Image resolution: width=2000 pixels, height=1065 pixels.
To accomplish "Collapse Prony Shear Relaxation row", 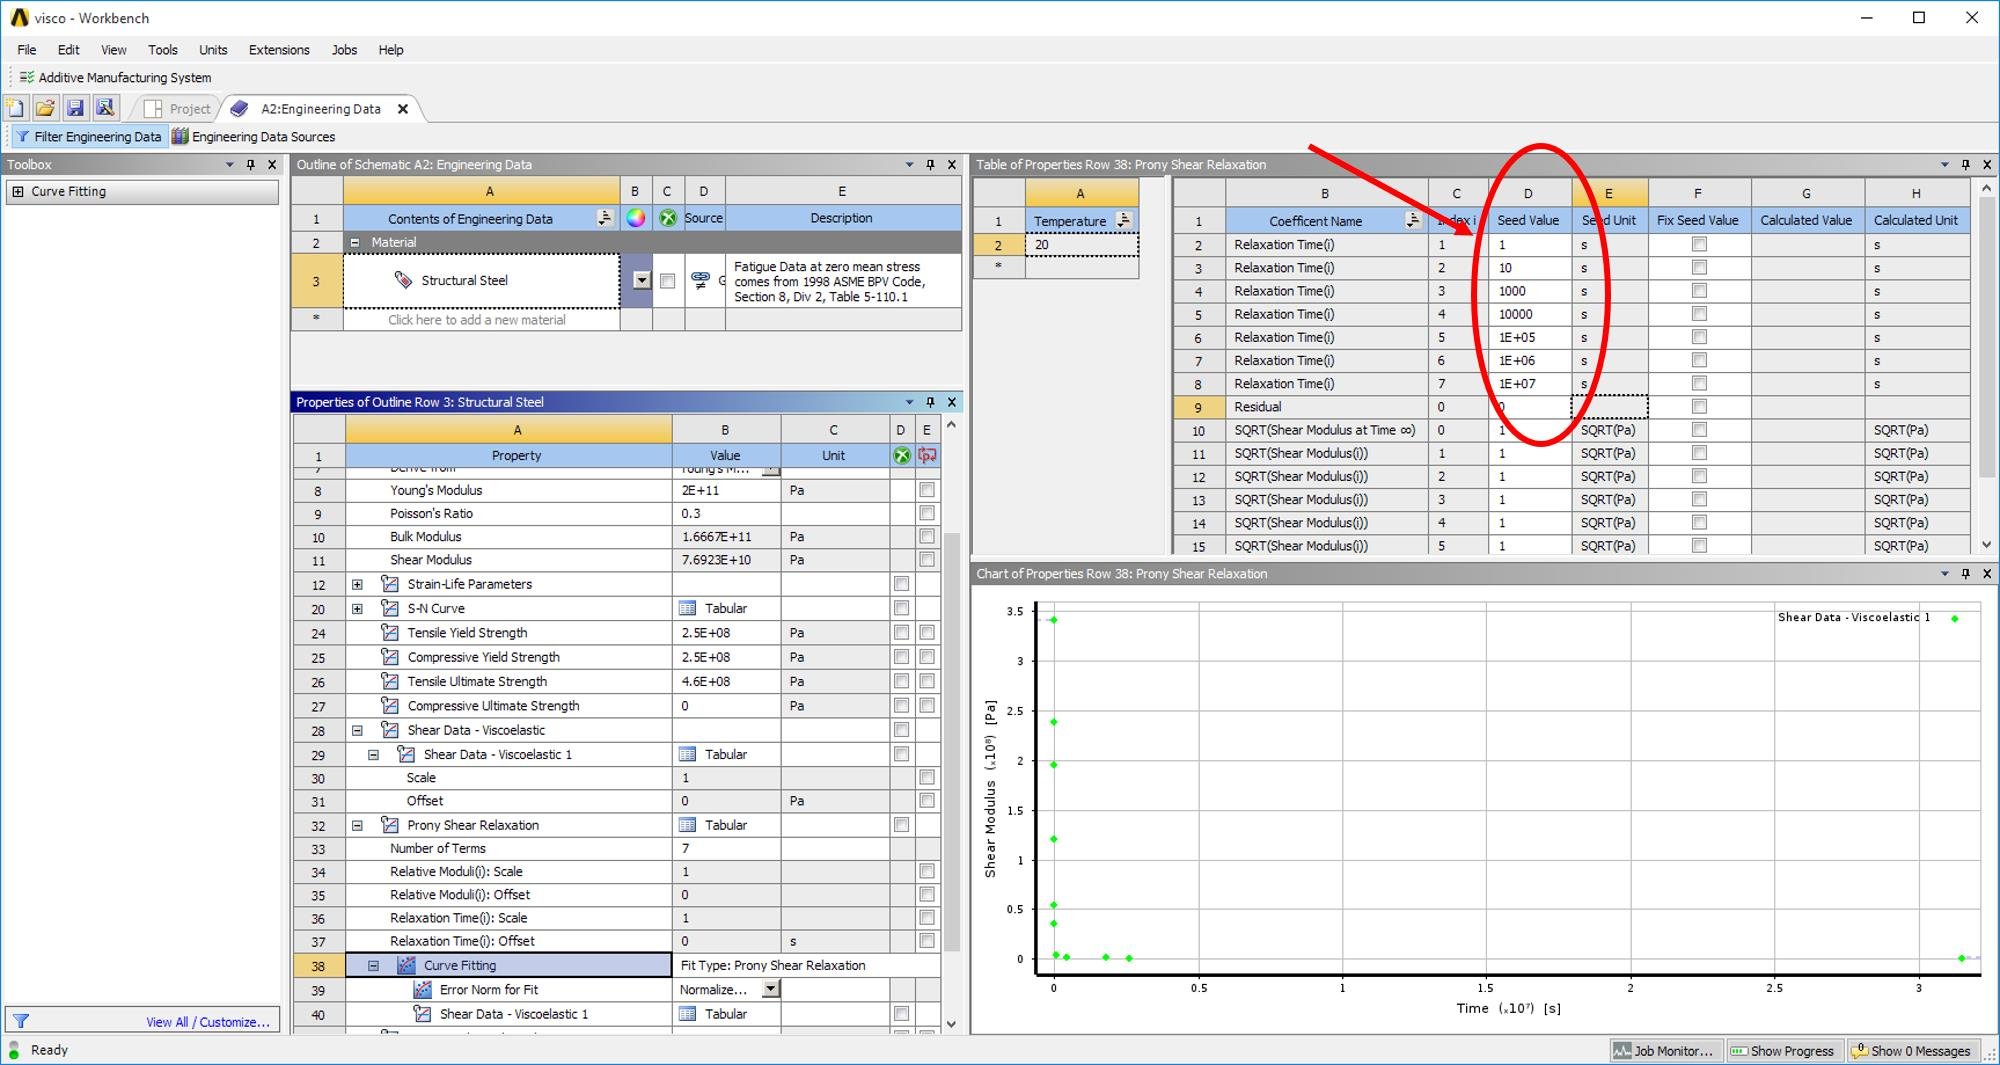I will tap(357, 825).
